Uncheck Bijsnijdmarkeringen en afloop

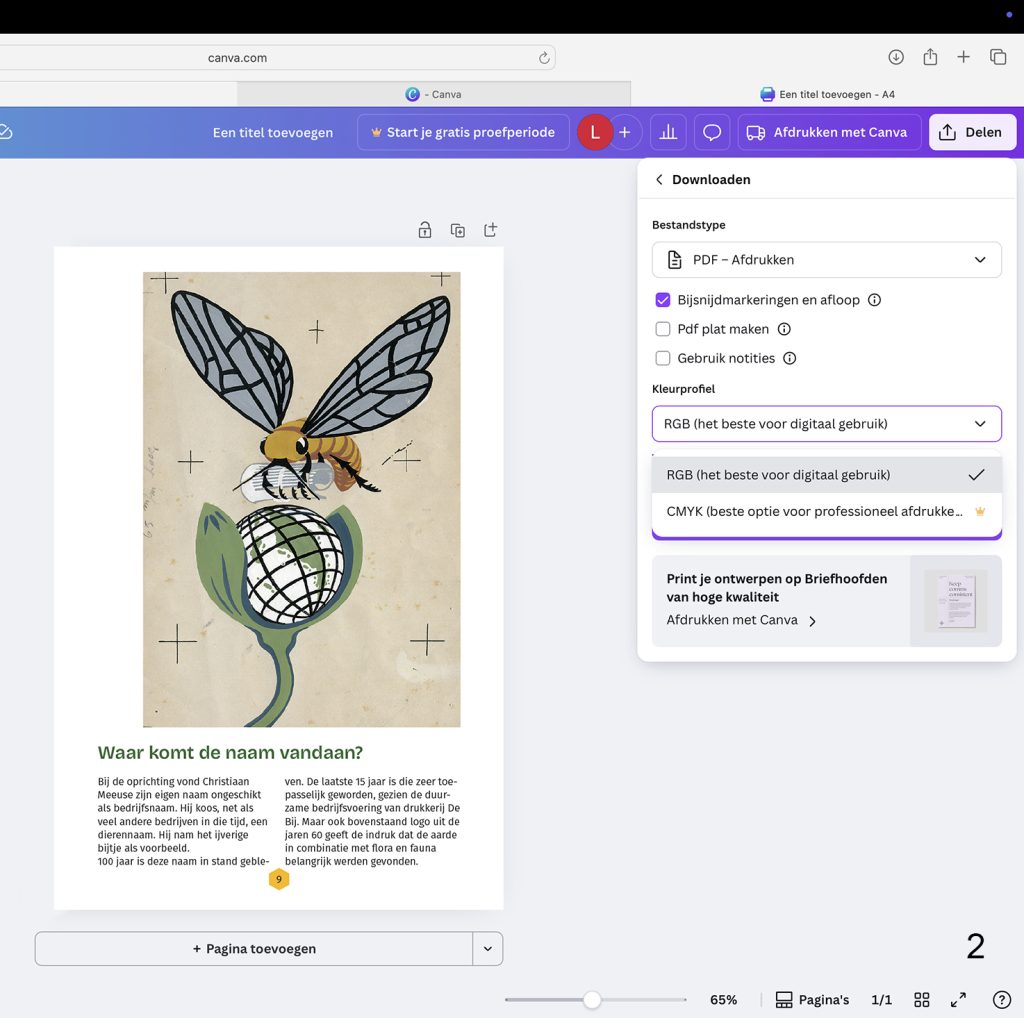(x=662, y=299)
